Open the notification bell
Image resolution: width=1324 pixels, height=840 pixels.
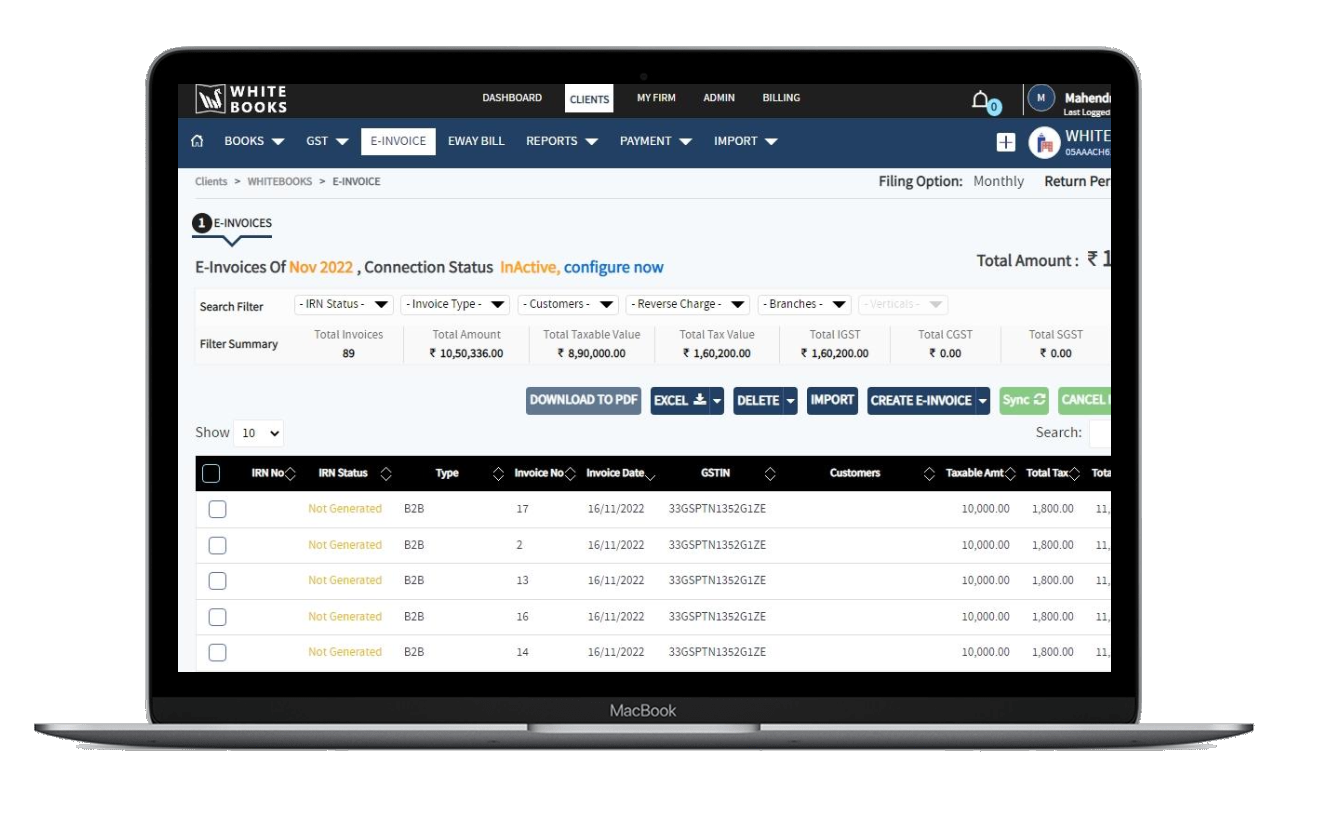981,100
